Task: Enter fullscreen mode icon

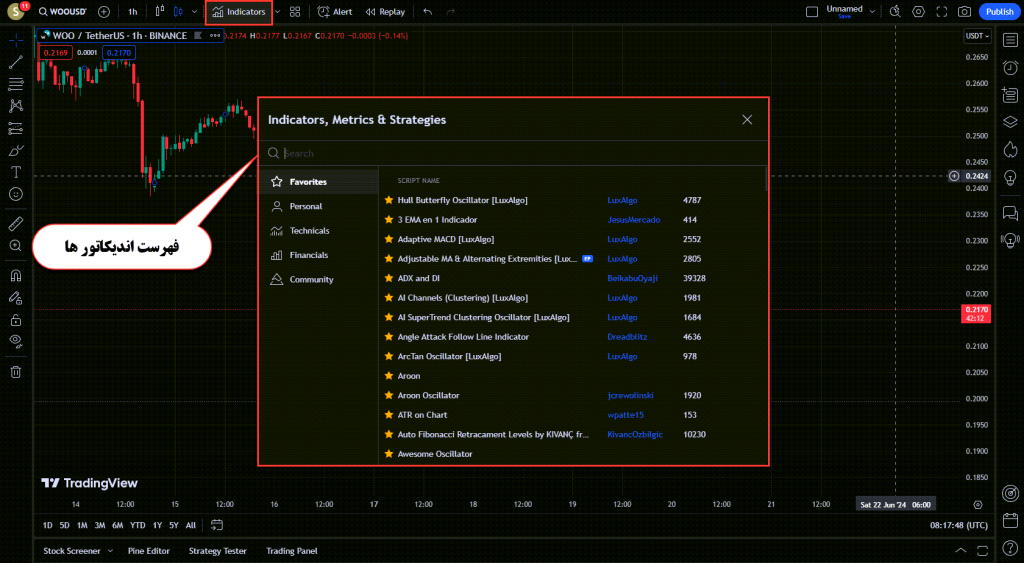Action: pyautogui.click(x=942, y=12)
